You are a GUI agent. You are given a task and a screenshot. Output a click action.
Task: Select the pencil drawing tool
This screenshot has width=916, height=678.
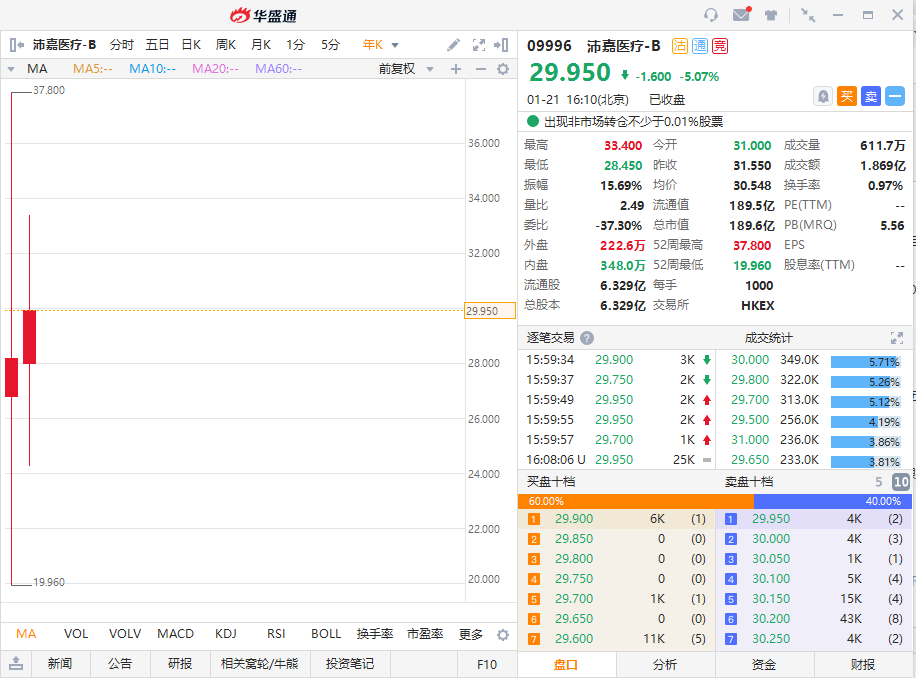453,45
